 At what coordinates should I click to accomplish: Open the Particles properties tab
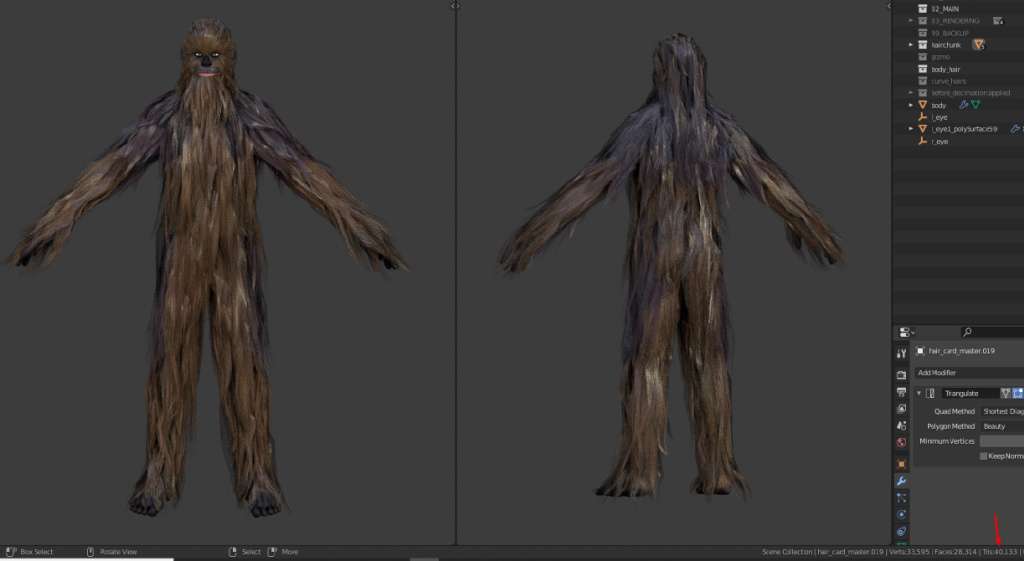point(901,498)
